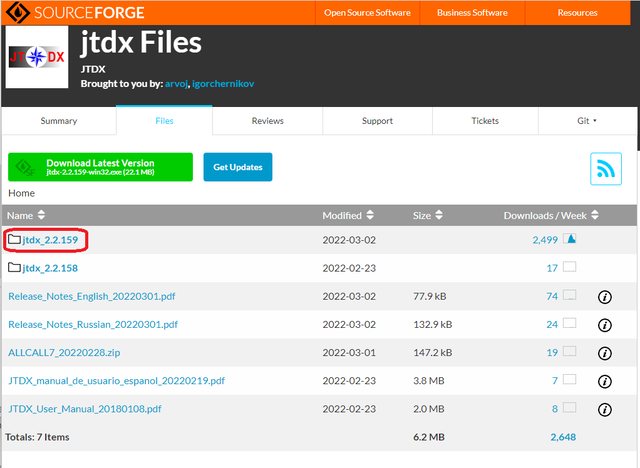Open the Support tab

point(377,121)
